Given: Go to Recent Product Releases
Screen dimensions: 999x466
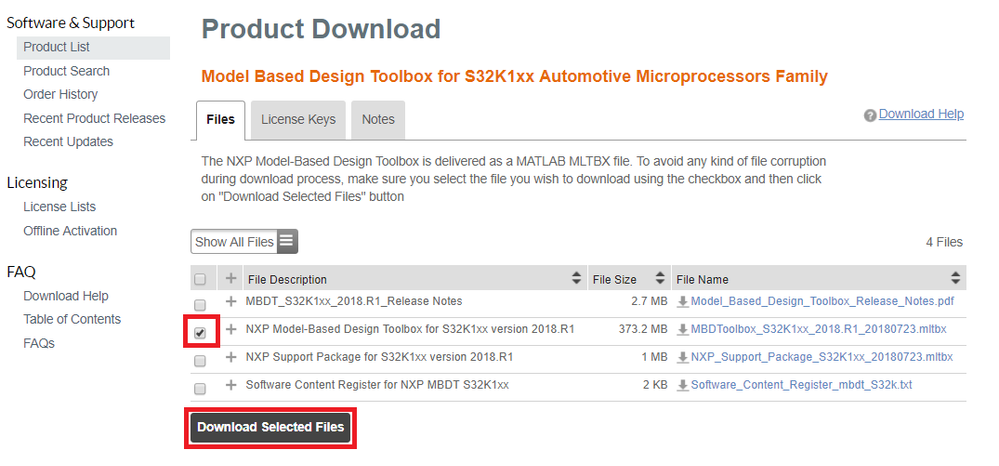Looking at the screenshot, I should [x=94, y=119].
